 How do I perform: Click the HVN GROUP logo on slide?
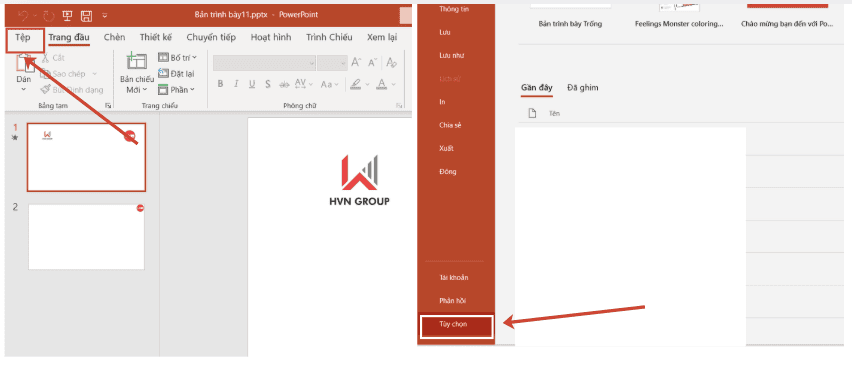359,181
